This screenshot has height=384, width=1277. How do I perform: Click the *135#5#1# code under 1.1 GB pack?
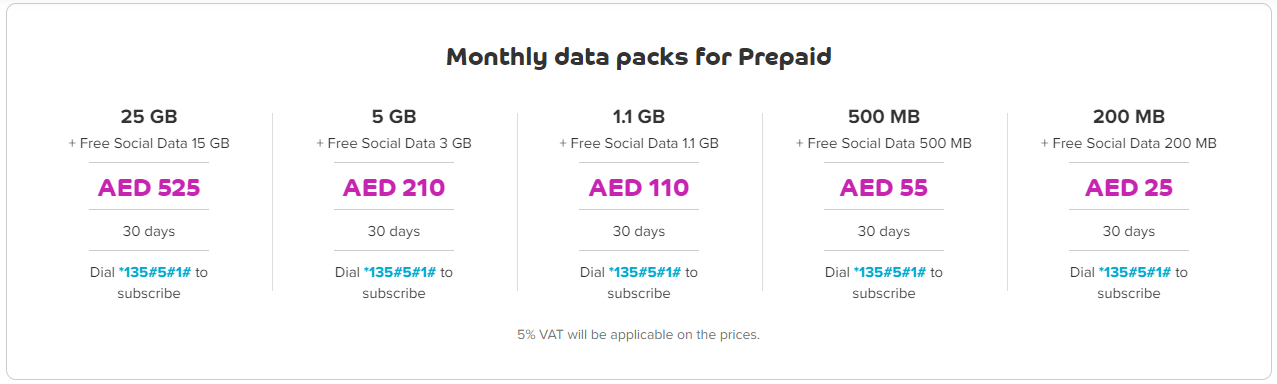coord(645,272)
